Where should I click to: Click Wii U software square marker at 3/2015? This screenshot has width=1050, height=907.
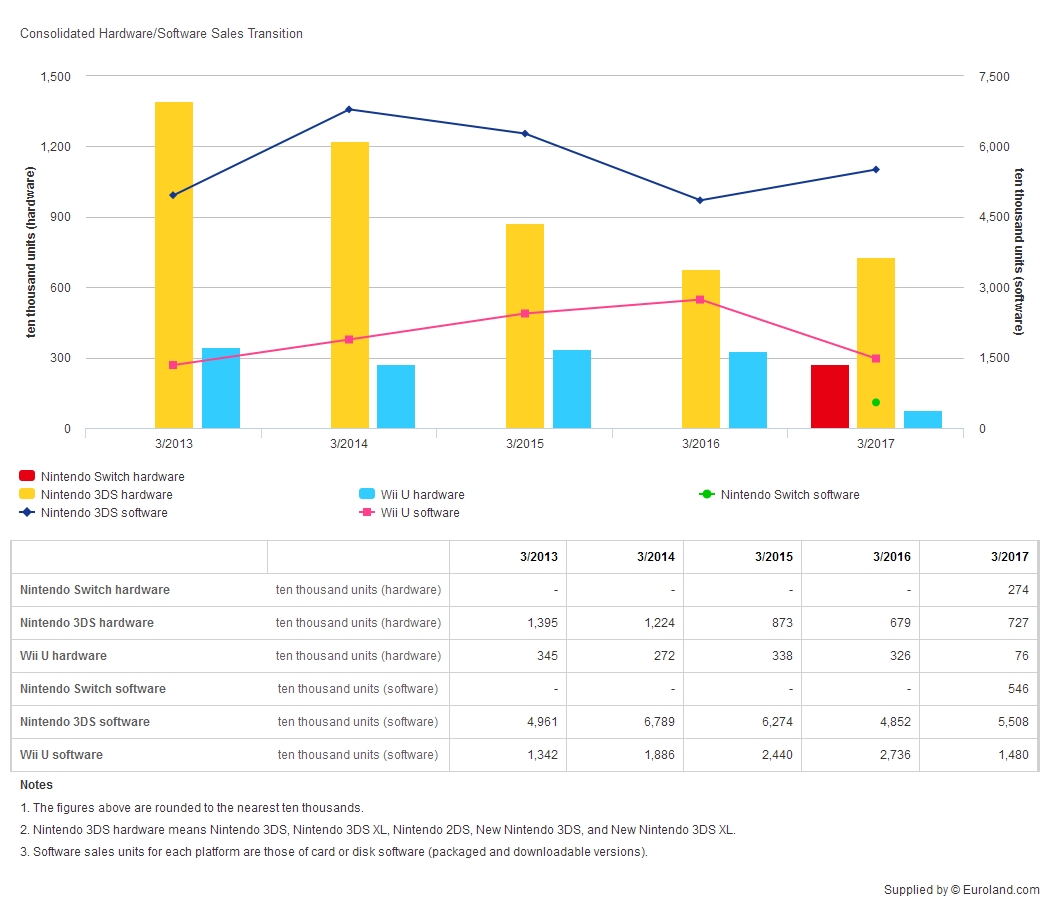coord(525,313)
